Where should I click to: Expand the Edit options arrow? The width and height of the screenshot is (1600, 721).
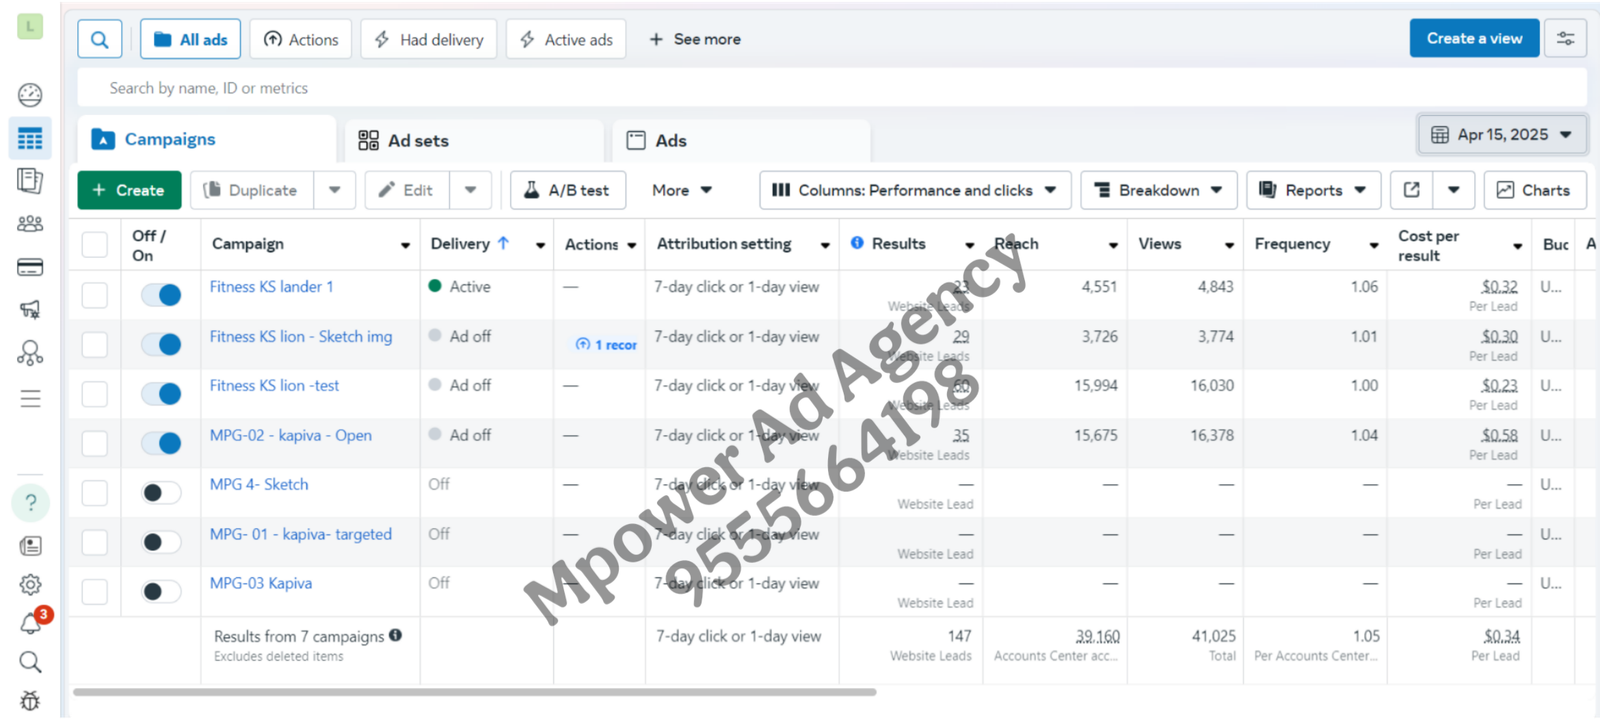click(470, 190)
